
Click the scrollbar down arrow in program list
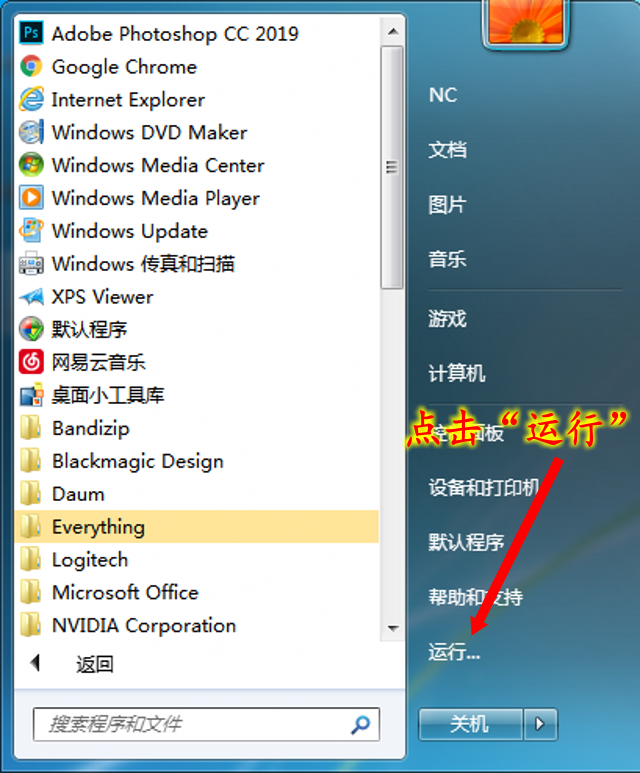[x=393, y=628]
